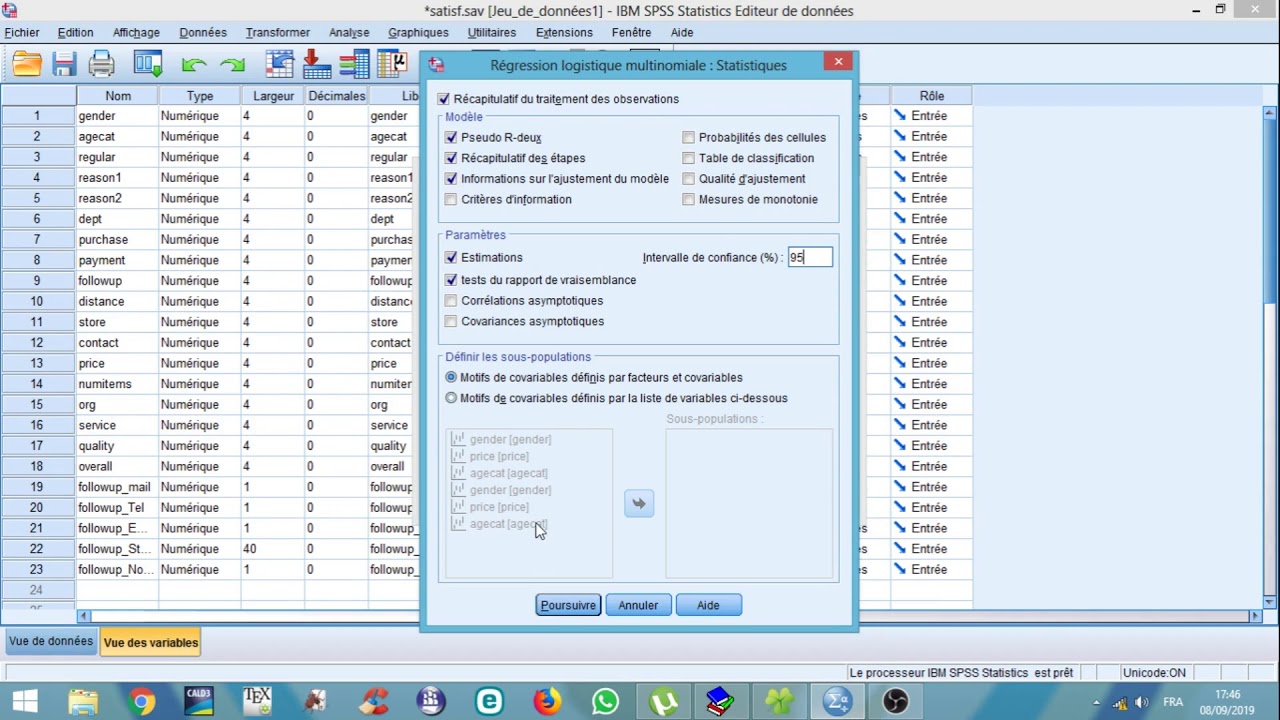This screenshot has height=720, width=1280.
Task: Check Mesures de monotonie
Action: [x=689, y=199]
